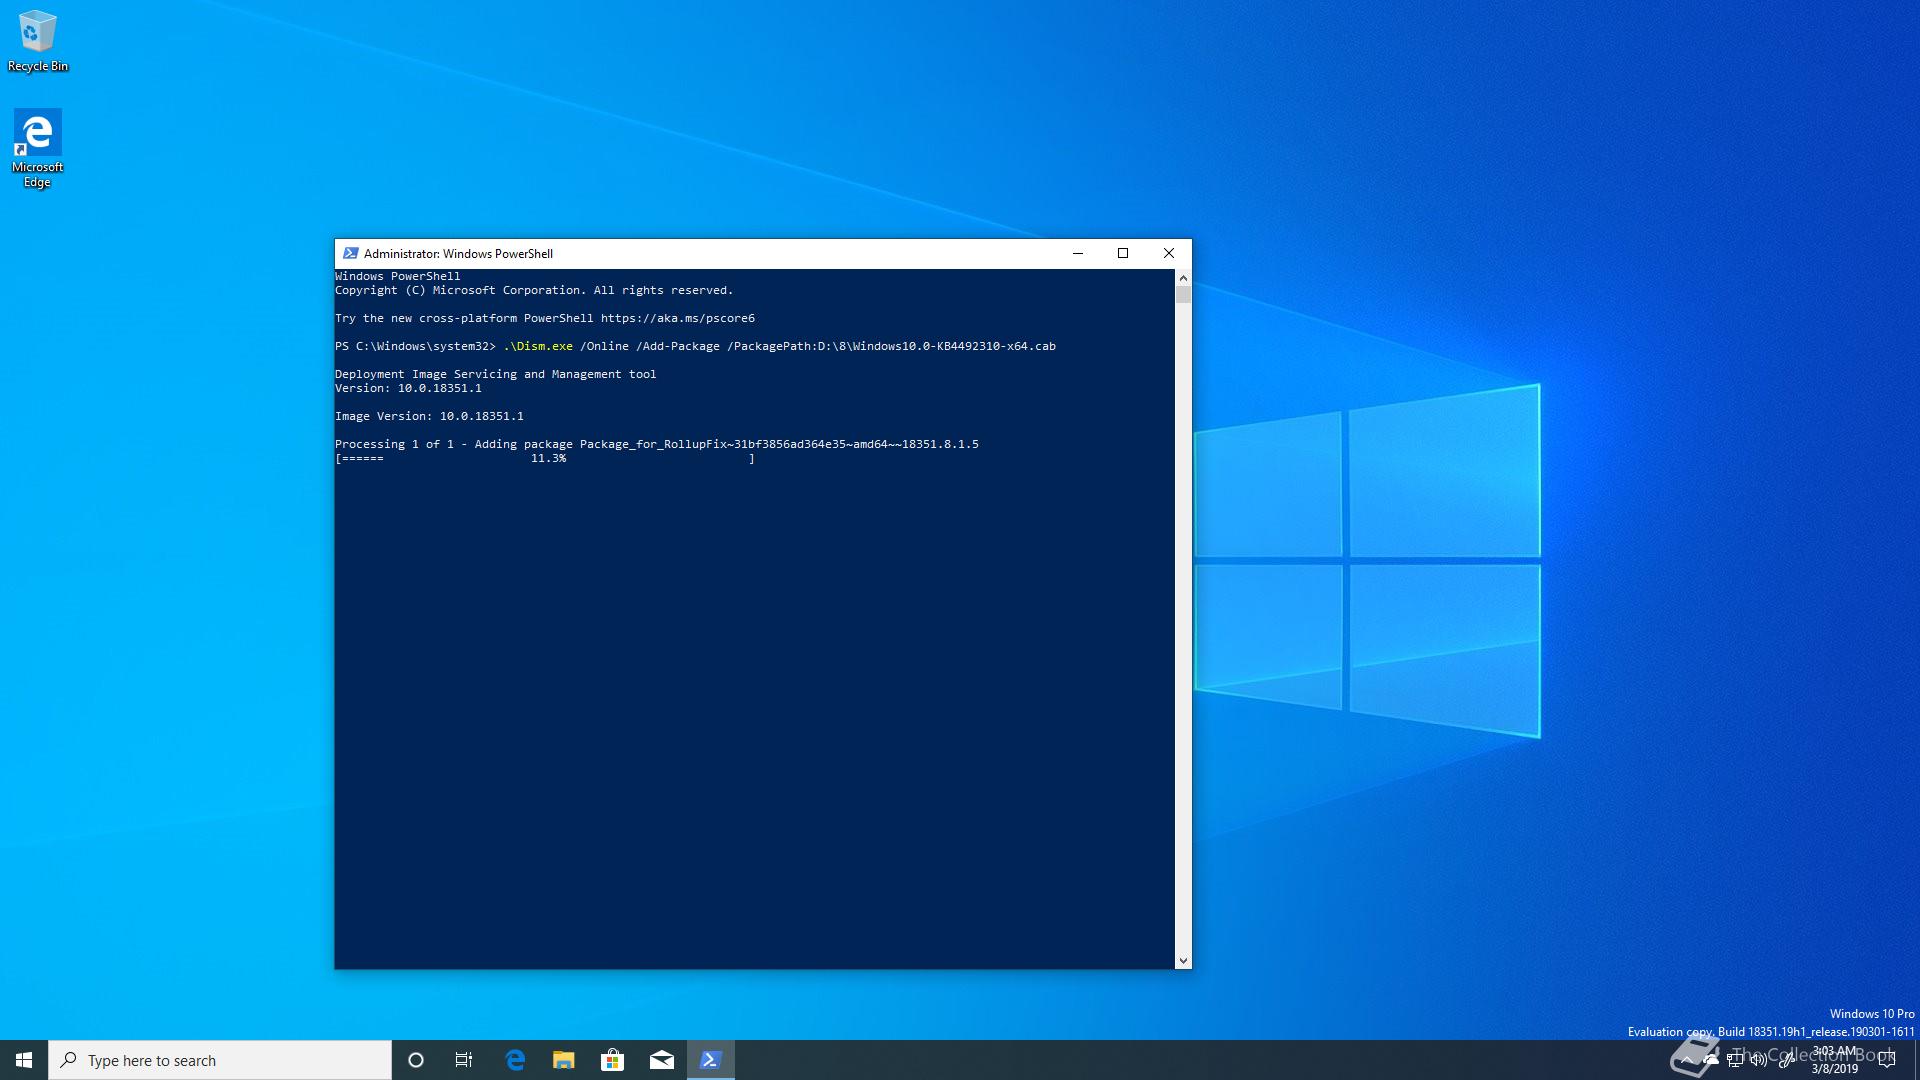Click the https://aka.ms/pscore6 text
1920x1080 pixels.
678,319
